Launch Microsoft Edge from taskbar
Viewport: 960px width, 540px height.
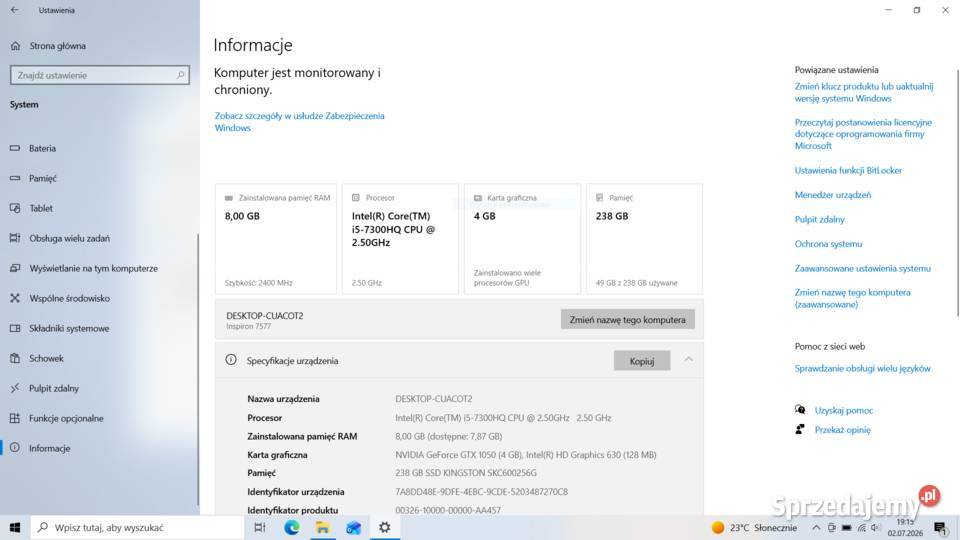[291, 527]
